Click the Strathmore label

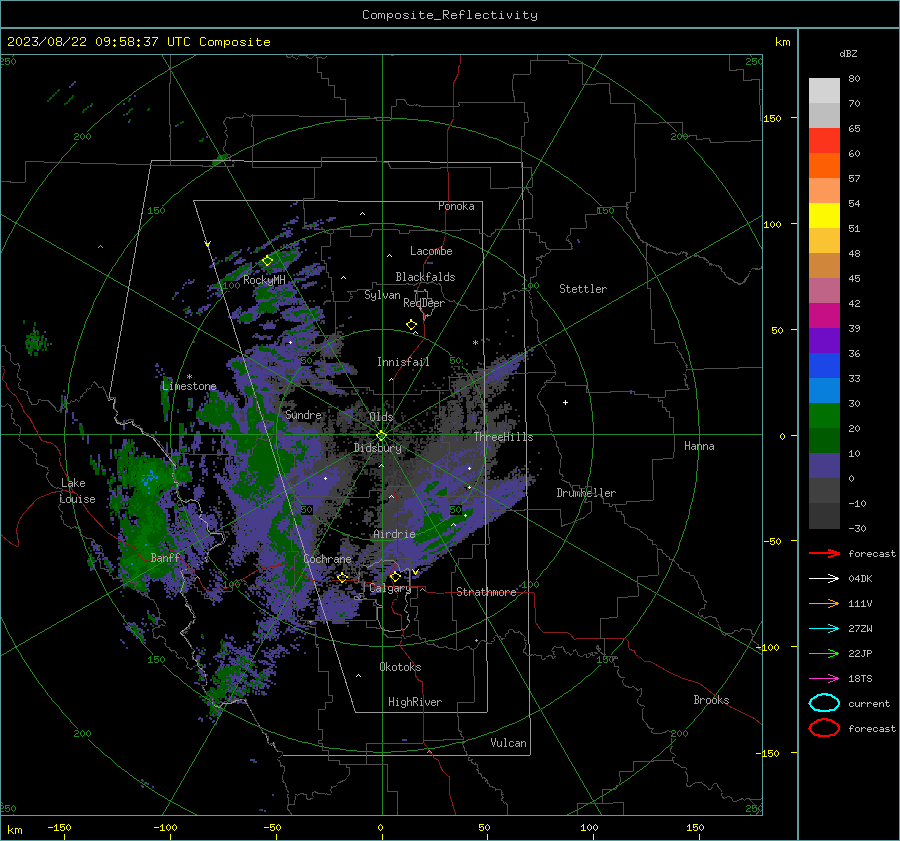[487, 592]
